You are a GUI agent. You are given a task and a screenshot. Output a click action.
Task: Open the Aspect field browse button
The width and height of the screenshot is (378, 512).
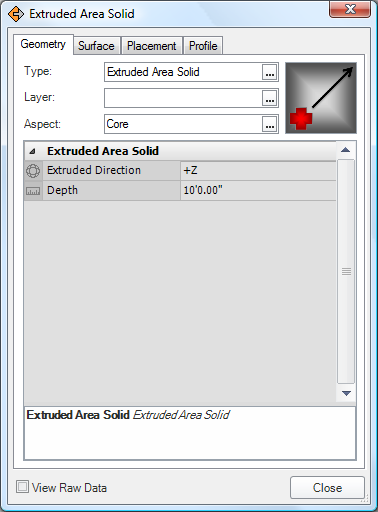[270, 124]
